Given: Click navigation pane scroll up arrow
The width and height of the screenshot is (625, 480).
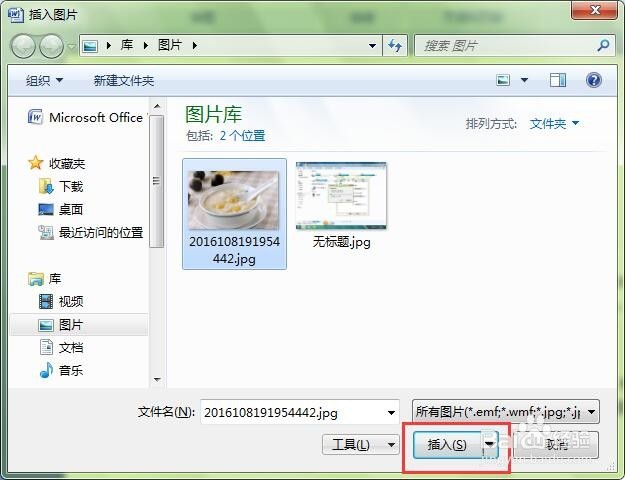Looking at the screenshot, I should (157, 106).
